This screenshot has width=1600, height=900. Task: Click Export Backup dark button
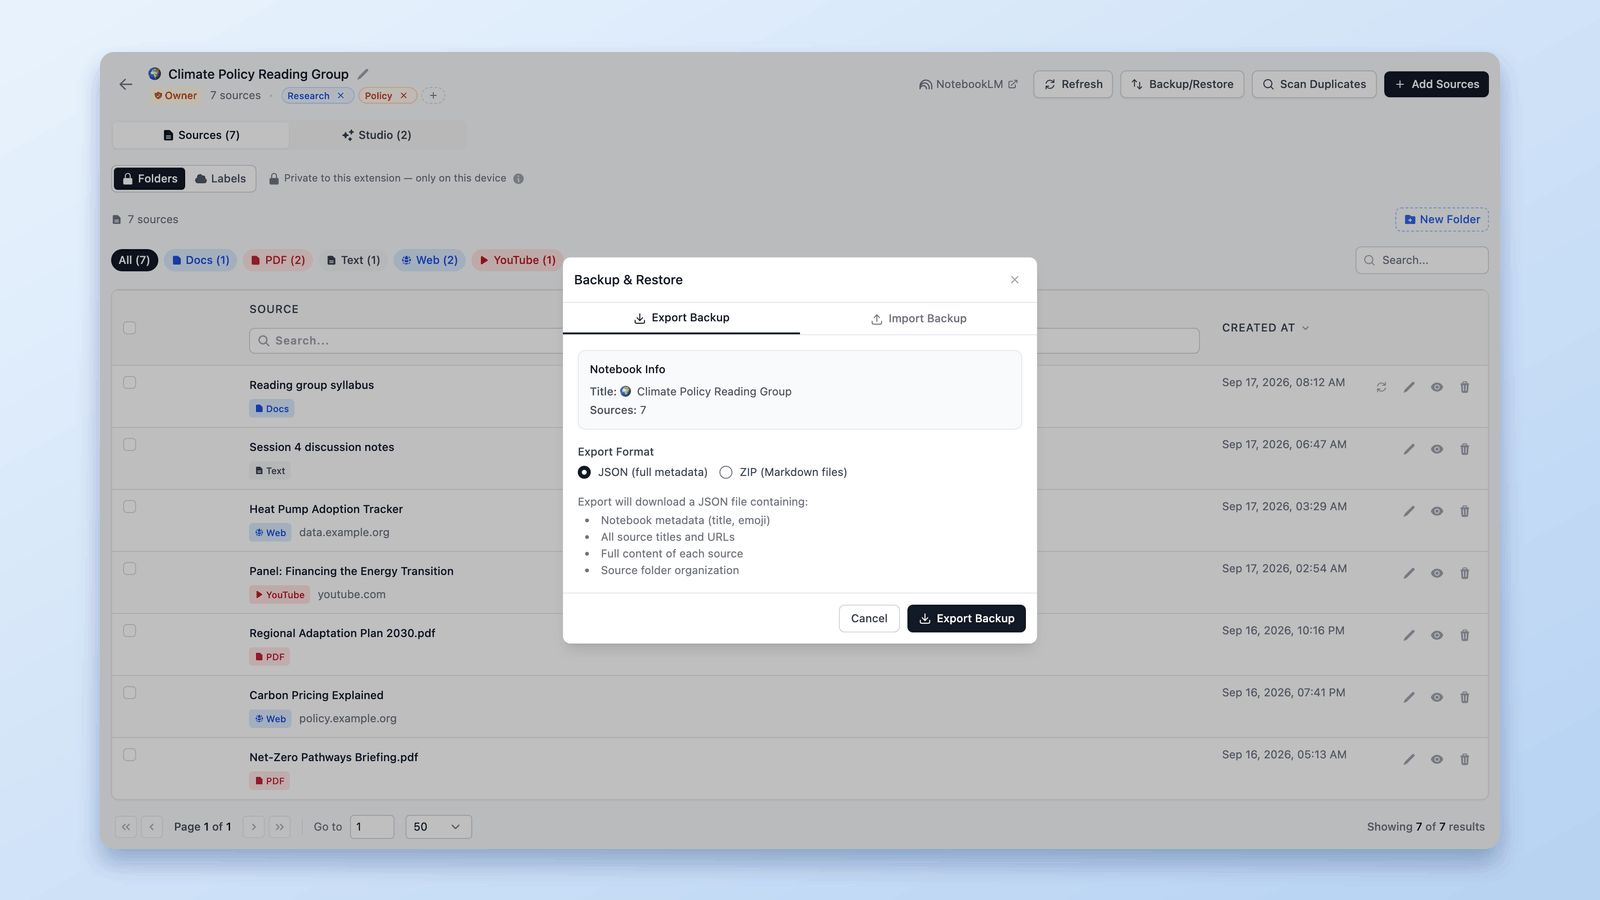pyautogui.click(x=966, y=619)
